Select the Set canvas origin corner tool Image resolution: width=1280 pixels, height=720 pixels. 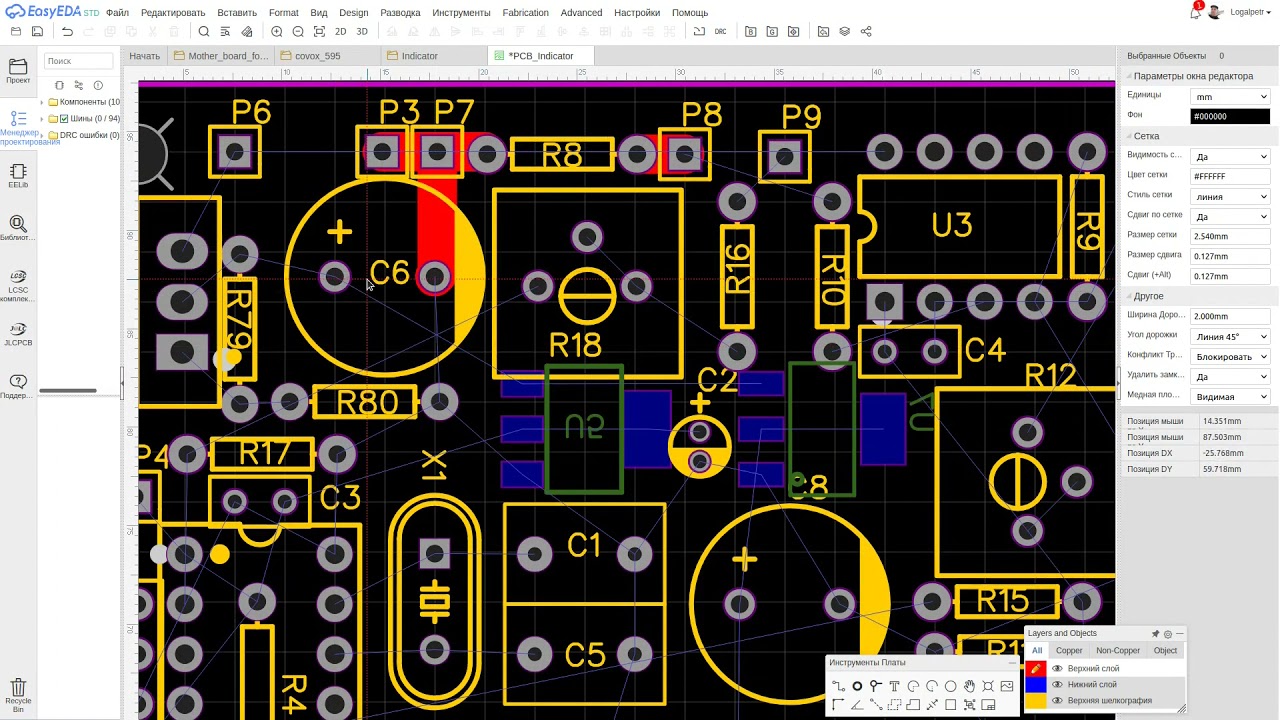pos(838,705)
